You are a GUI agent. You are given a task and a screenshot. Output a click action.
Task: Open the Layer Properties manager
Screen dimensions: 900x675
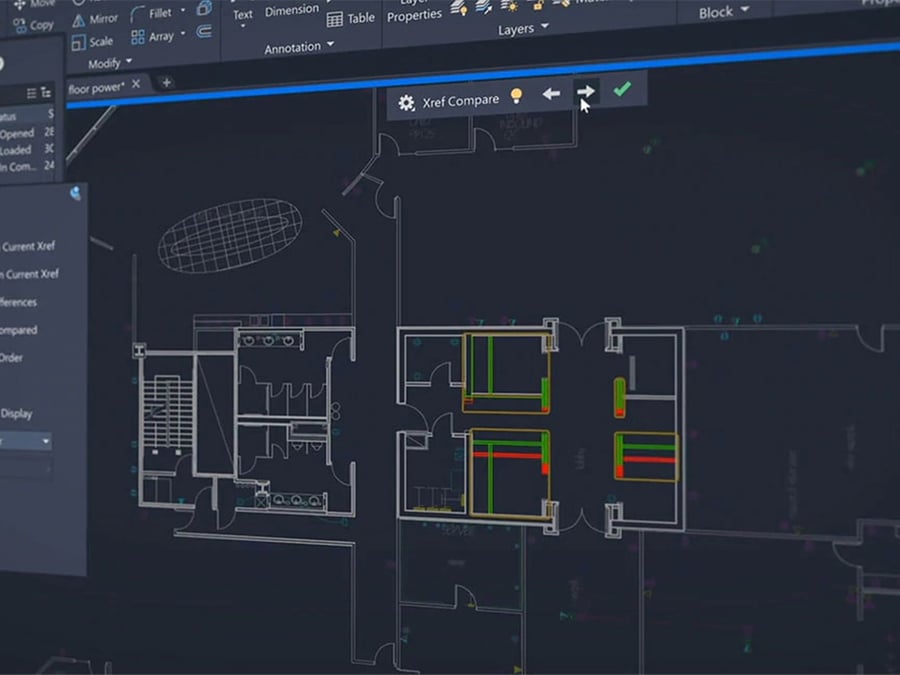click(x=415, y=12)
